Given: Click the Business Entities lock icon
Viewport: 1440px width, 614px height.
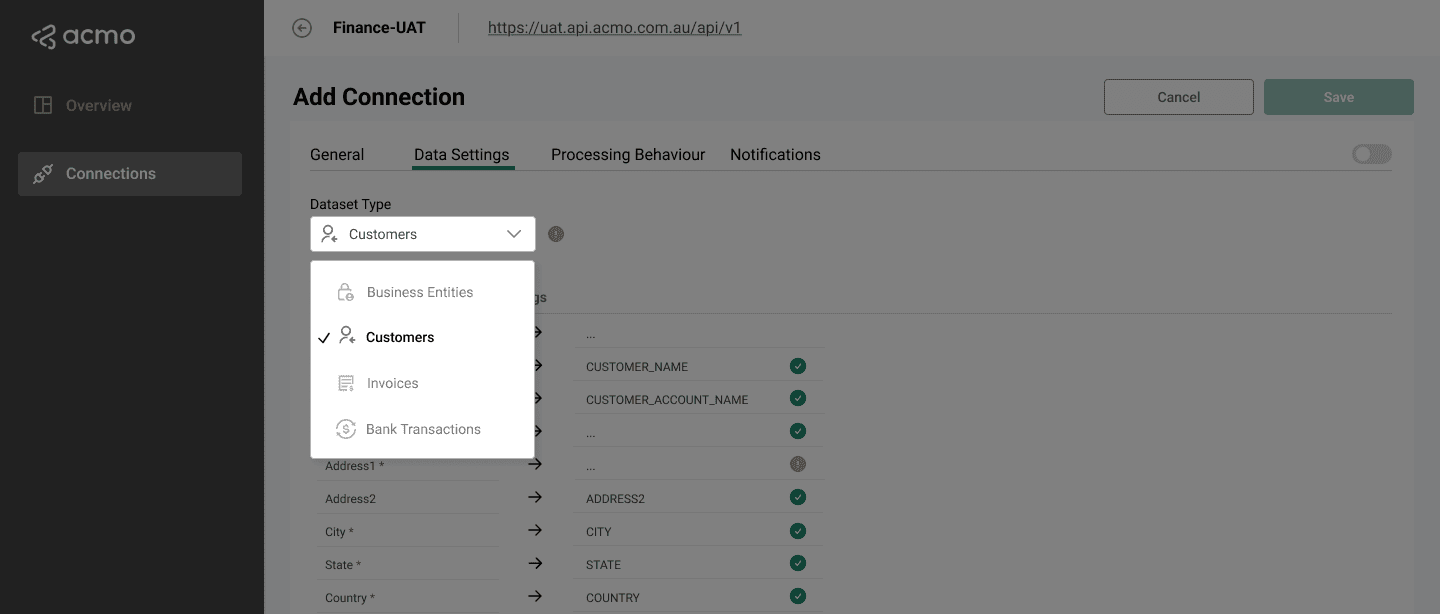Looking at the screenshot, I should [x=345, y=291].
